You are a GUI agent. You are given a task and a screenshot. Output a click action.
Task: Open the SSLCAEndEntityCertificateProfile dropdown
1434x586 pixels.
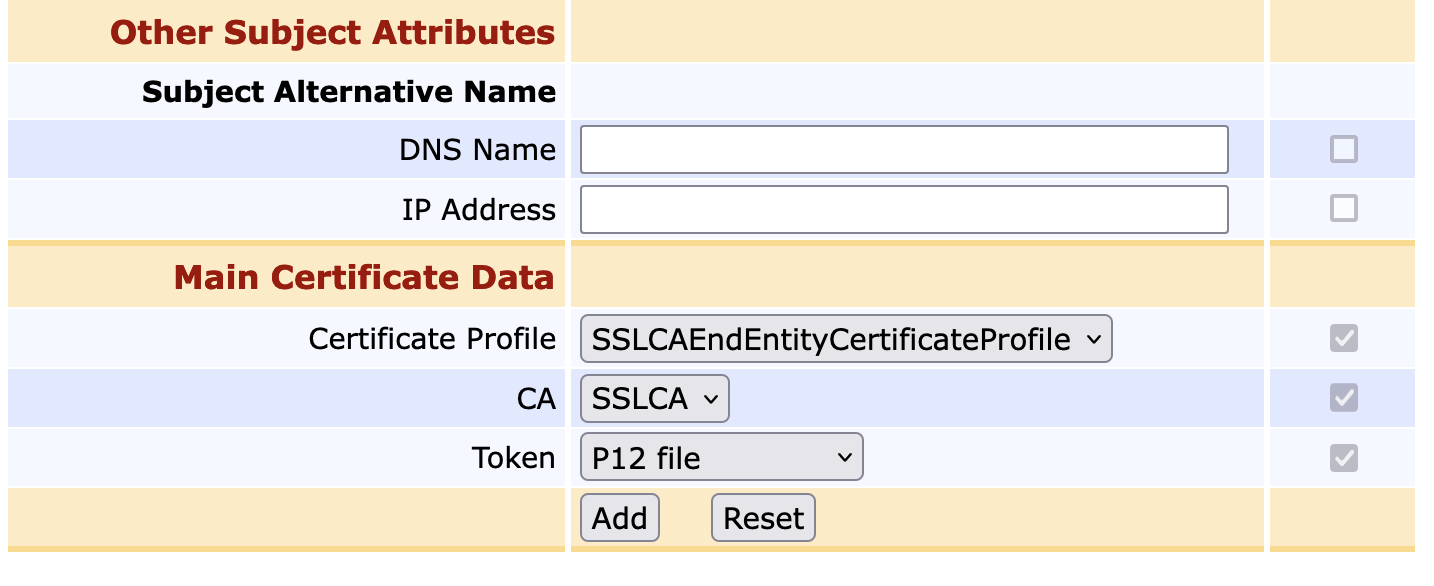[x=845, y=340]
